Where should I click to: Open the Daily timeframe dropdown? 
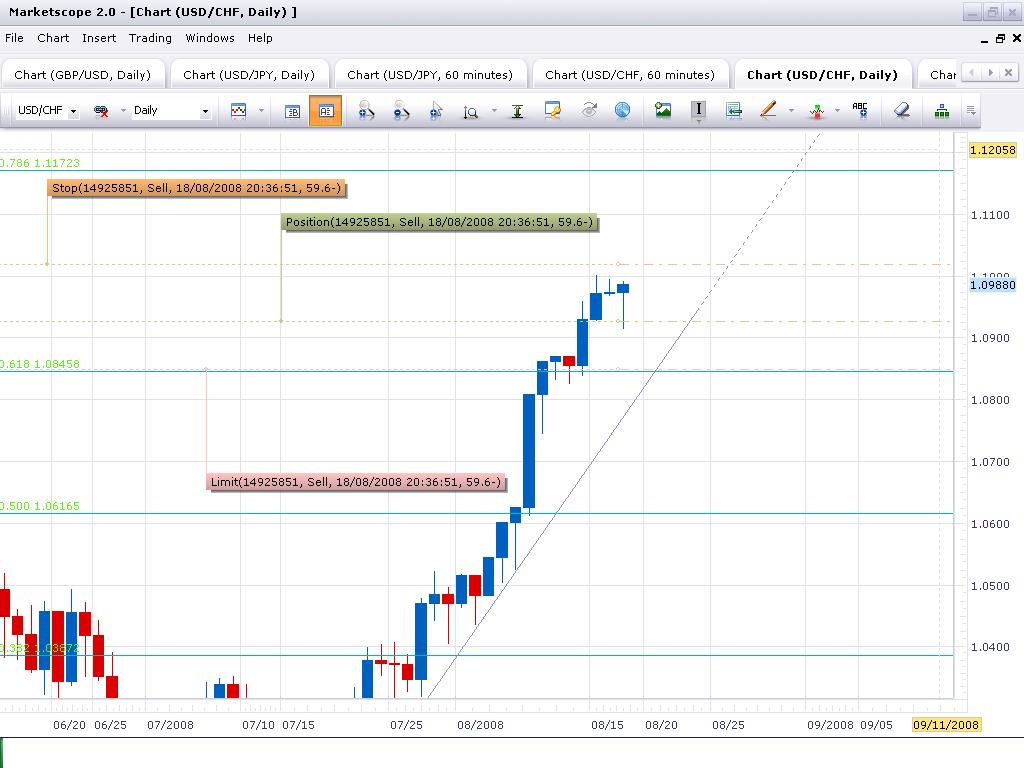click(205, 111)
